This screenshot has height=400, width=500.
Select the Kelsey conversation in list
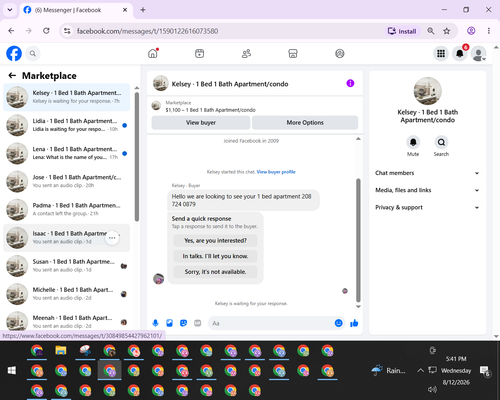[x=67, y=97]
